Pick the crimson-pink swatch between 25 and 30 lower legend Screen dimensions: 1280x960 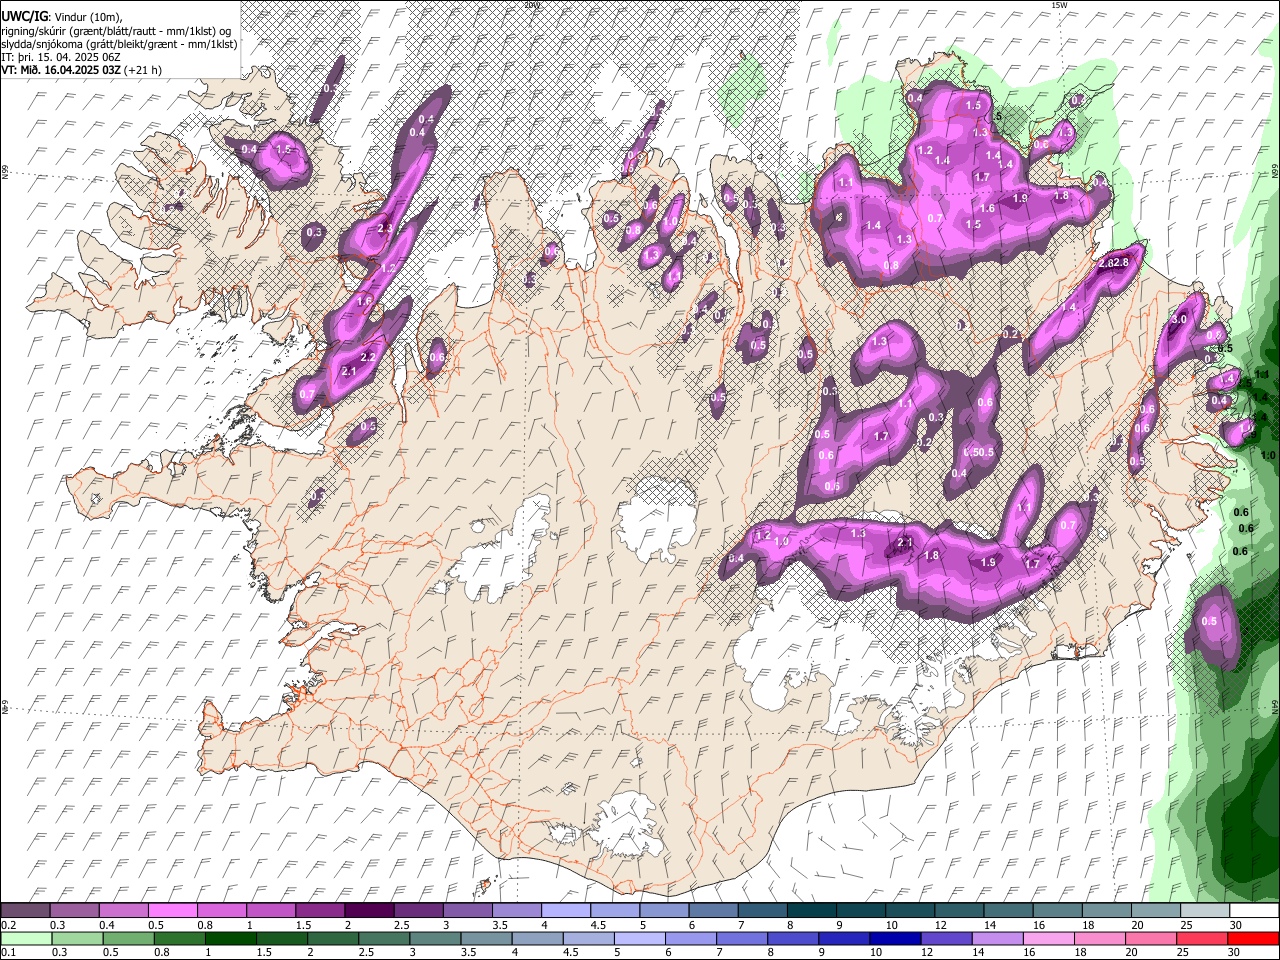[1203, 939]
